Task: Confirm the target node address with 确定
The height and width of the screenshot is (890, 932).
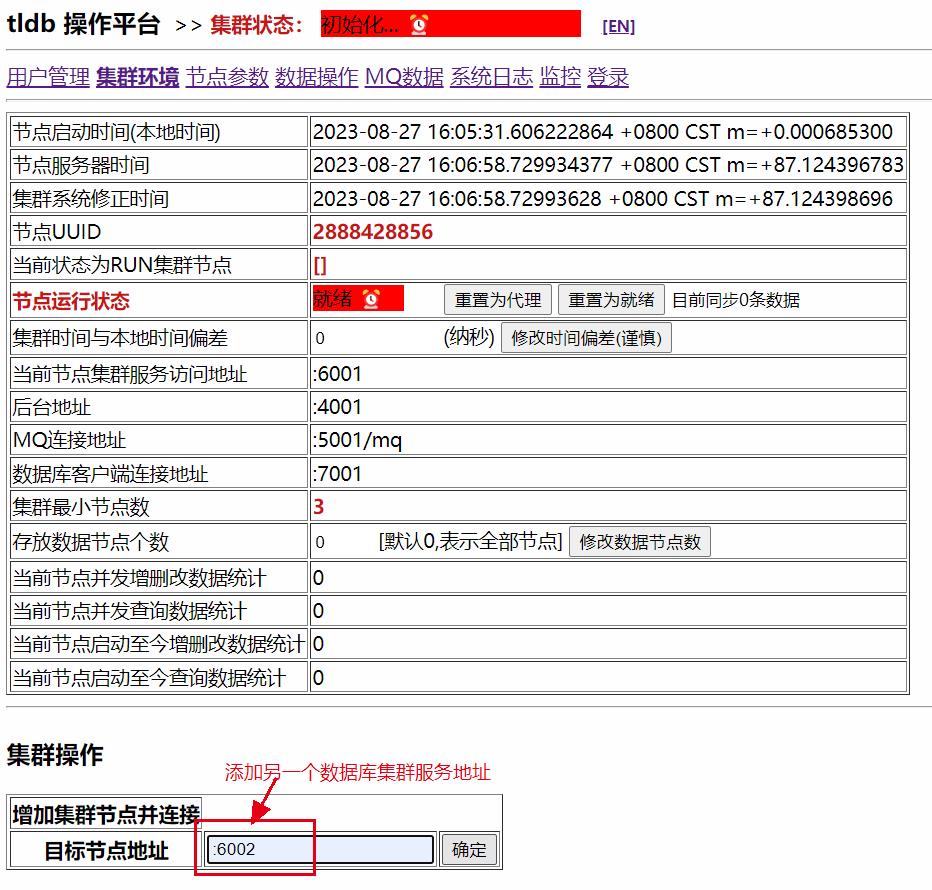Action: [x=469, y=850]
